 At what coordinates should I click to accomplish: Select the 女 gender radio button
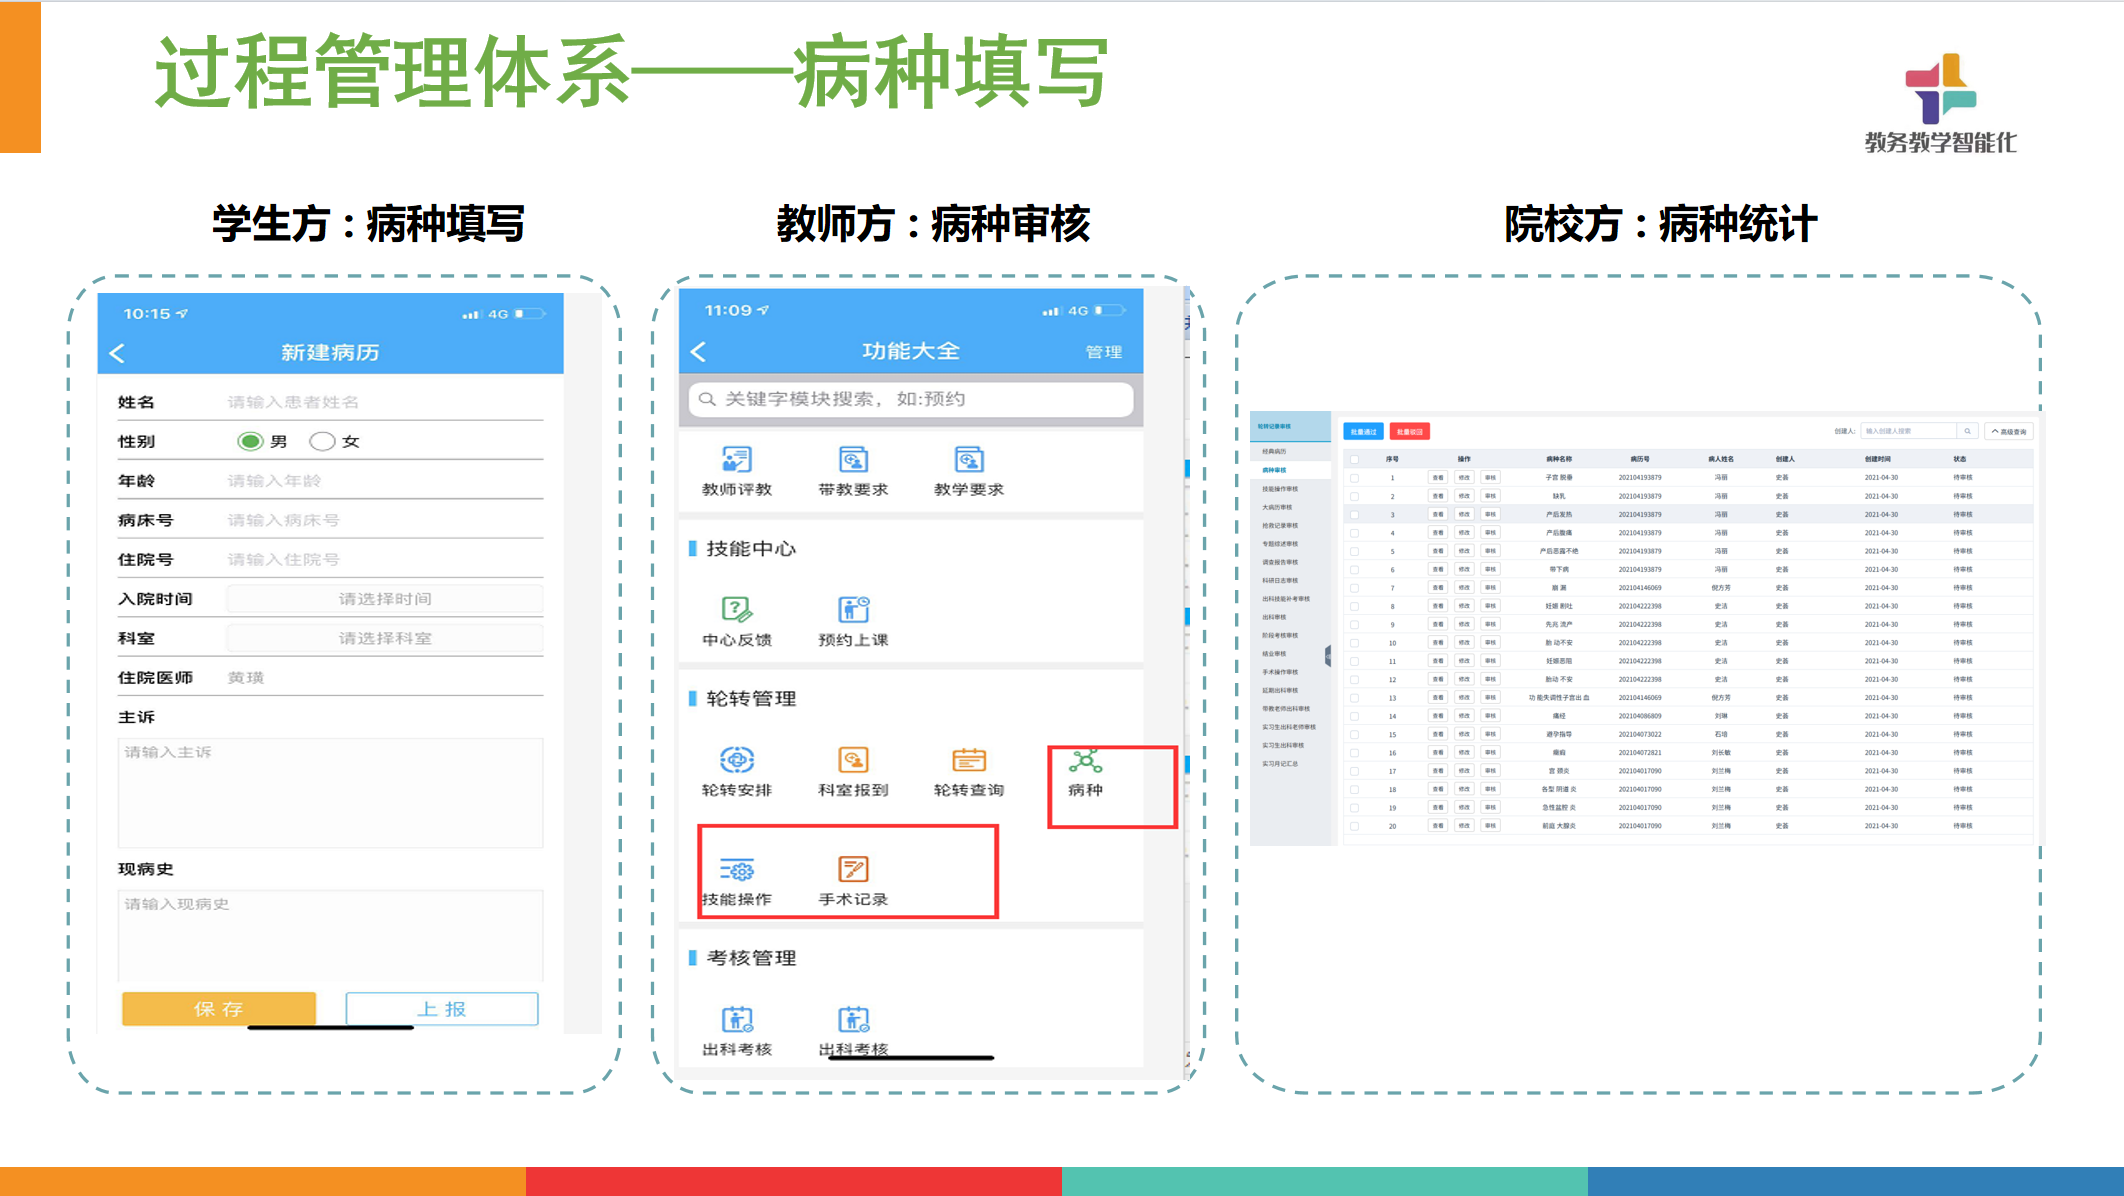point(322,441)
